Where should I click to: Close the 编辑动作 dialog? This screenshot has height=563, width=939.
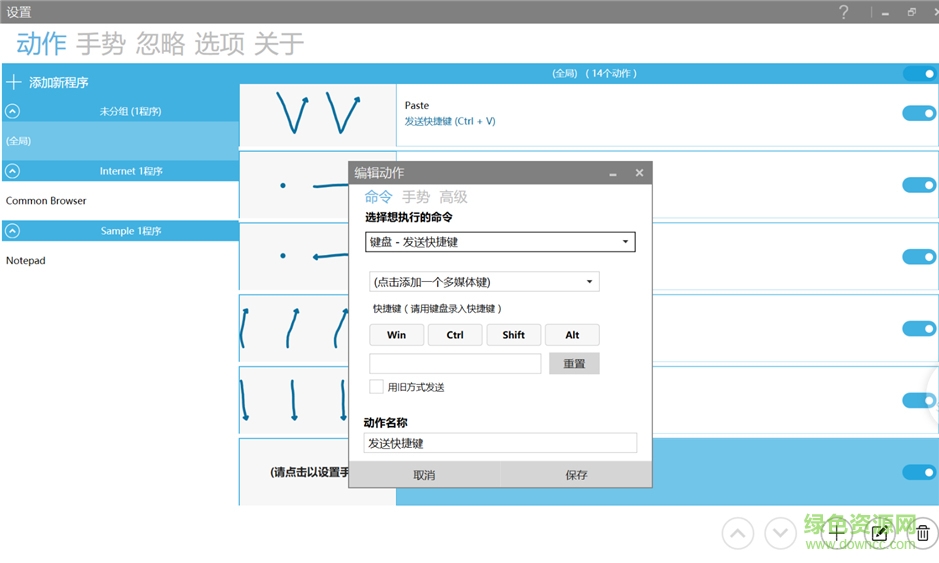coord(640,173)
